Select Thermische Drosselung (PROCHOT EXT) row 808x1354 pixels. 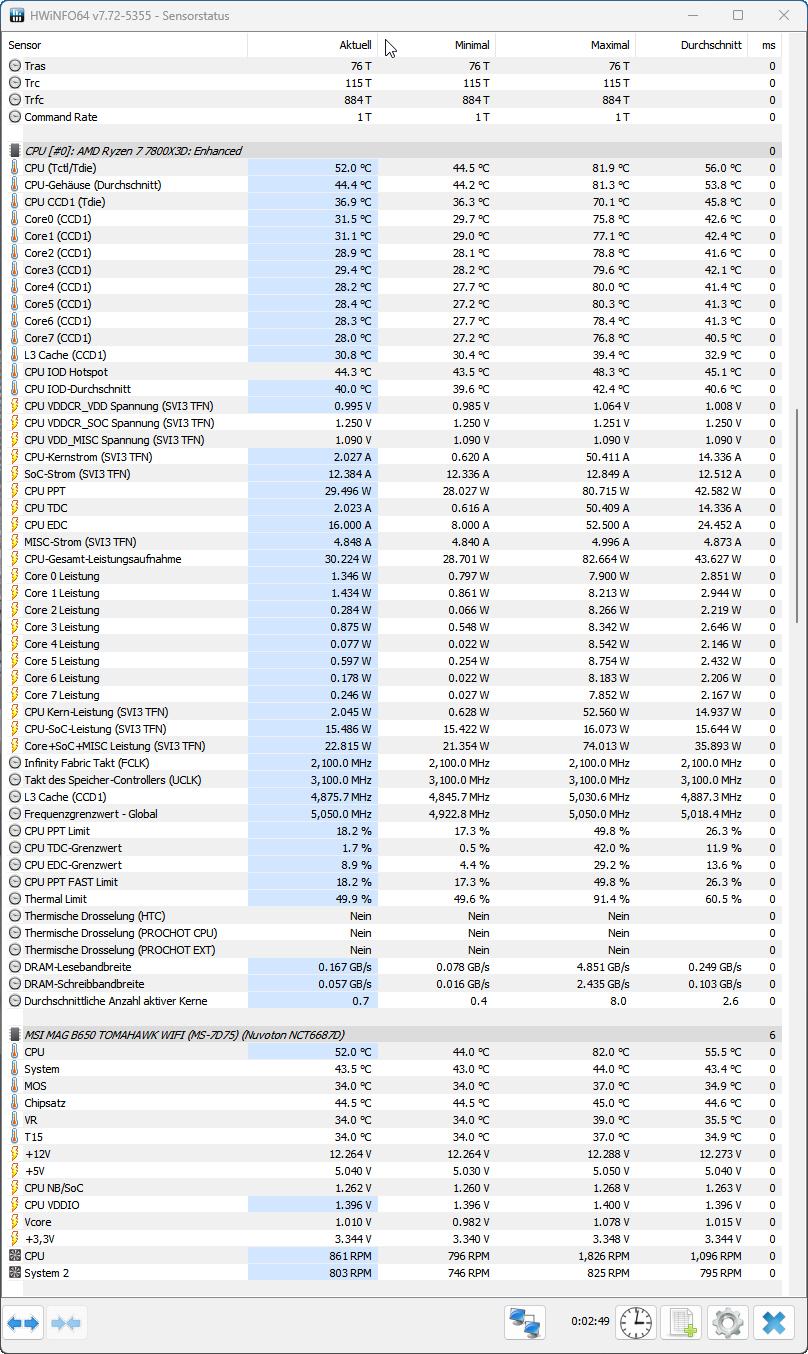(x=392, y=950)
